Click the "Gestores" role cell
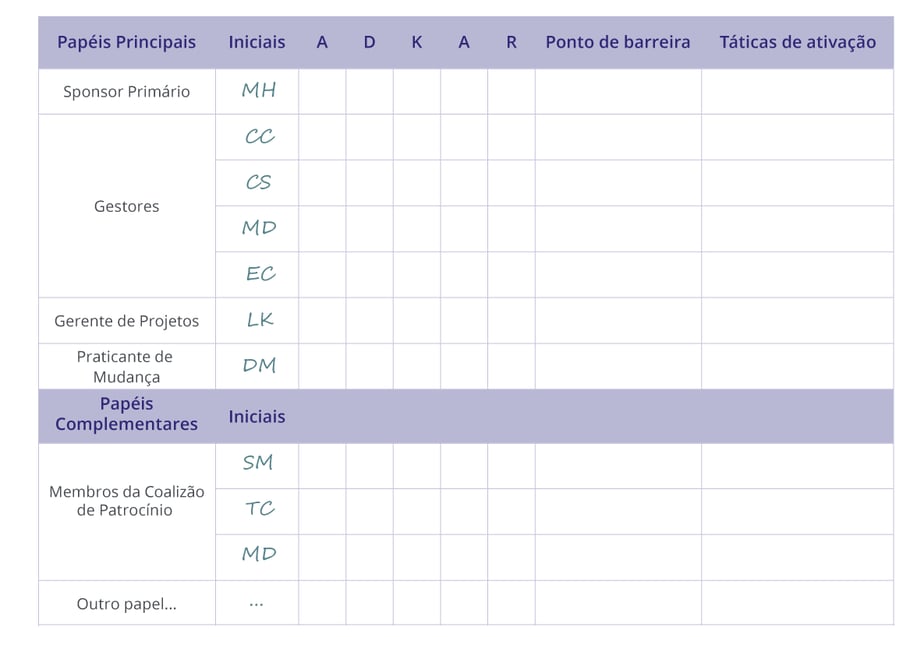This screenshot has height=648, width=917. [x=126, y=206]
